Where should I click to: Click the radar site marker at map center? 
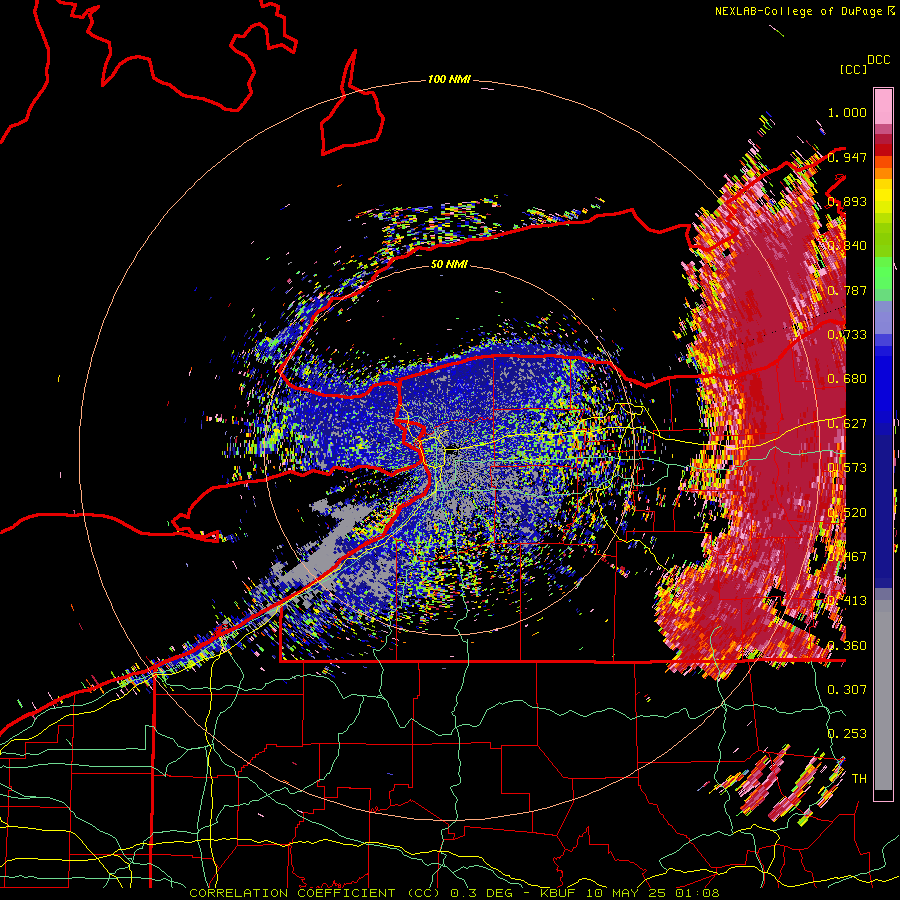(x=451, y=451)
